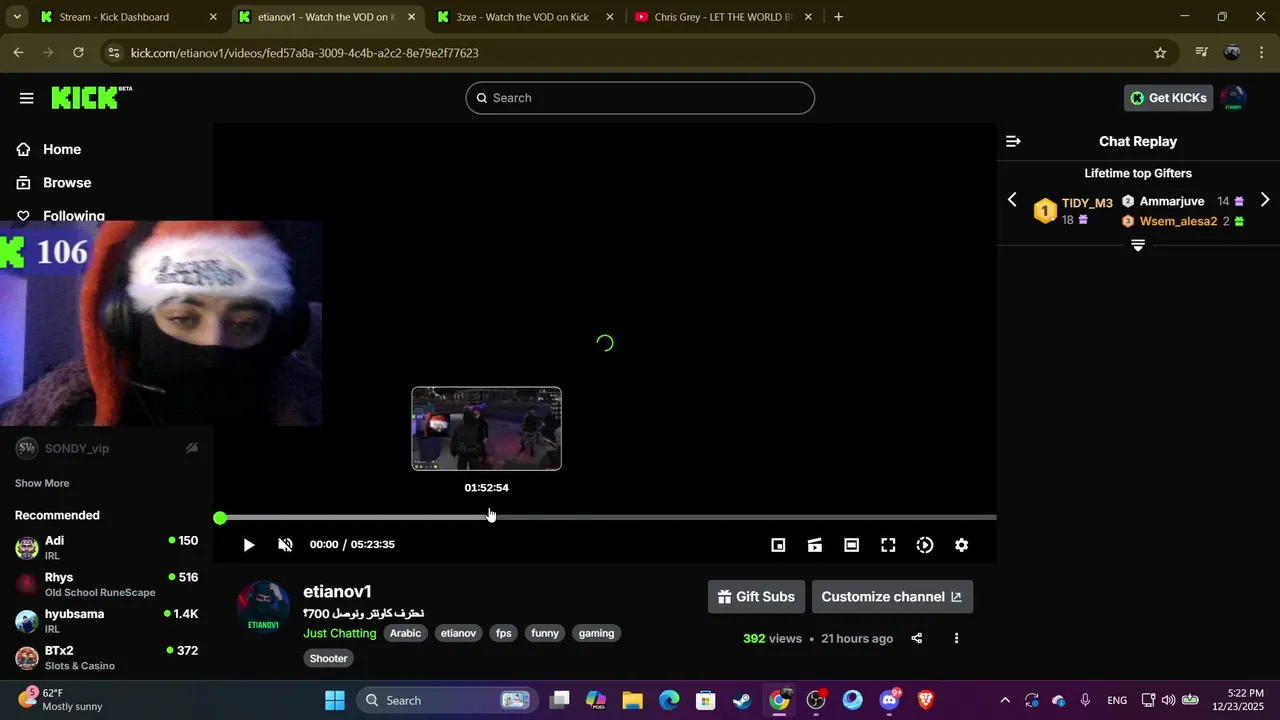Show hidden system tray icons
Image resolution: width=1280 pixels, height=720 pixels.
1005,700
